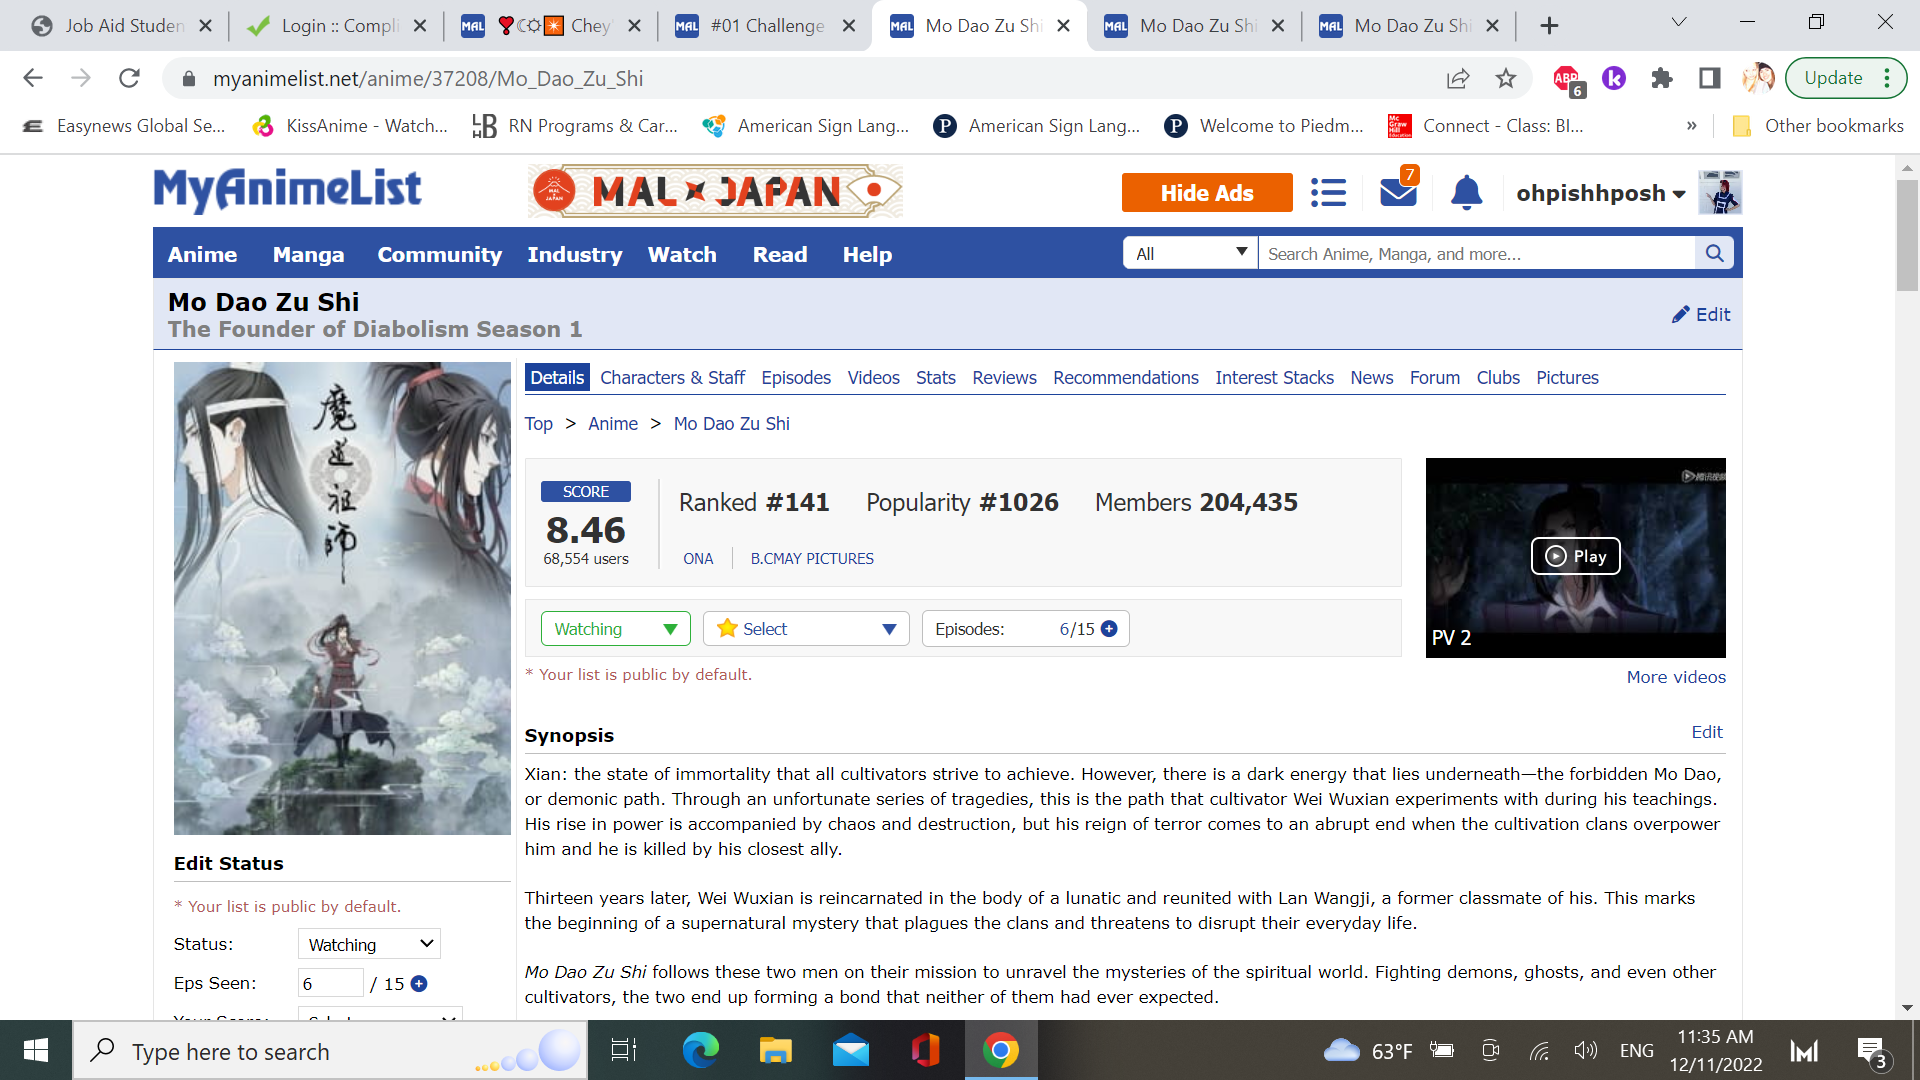
Task: Click the Top breadcrumb link
Action: [x=538, y=423]
